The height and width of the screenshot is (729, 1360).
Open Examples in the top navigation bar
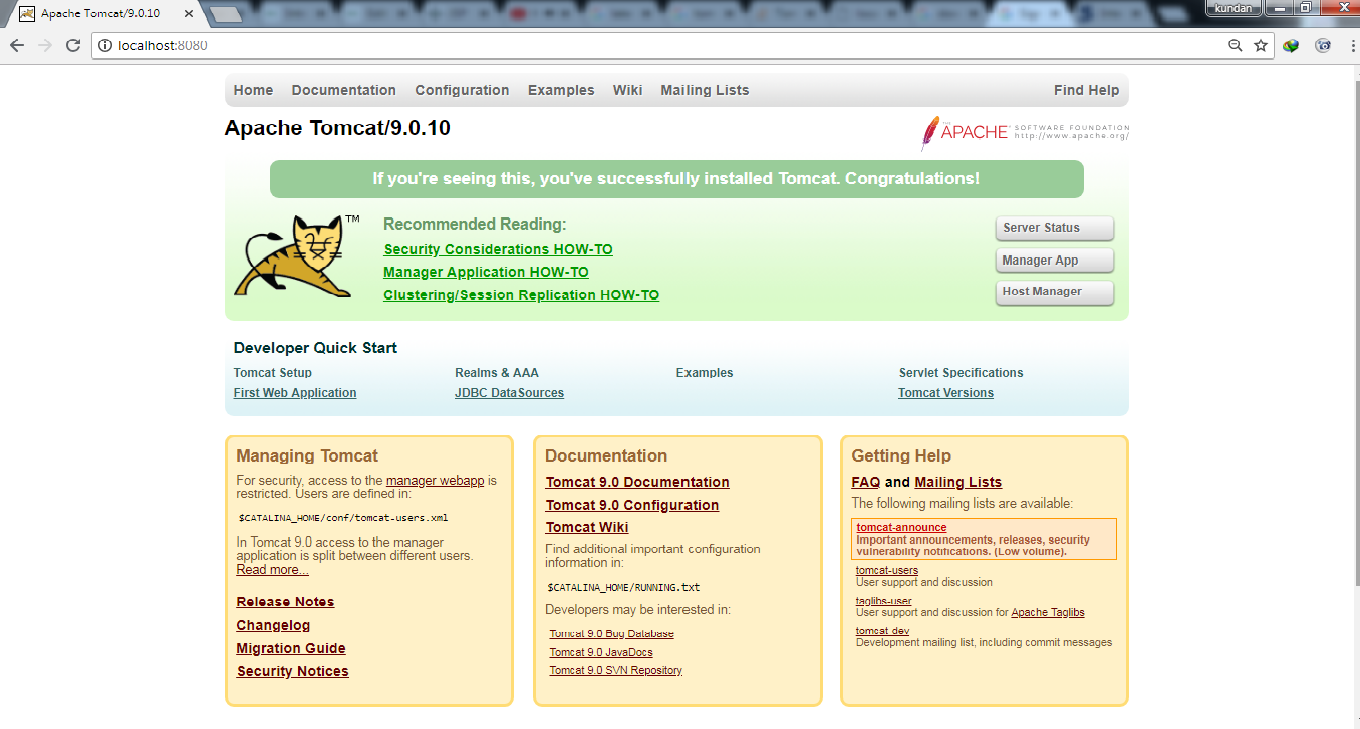pos(561,90)
